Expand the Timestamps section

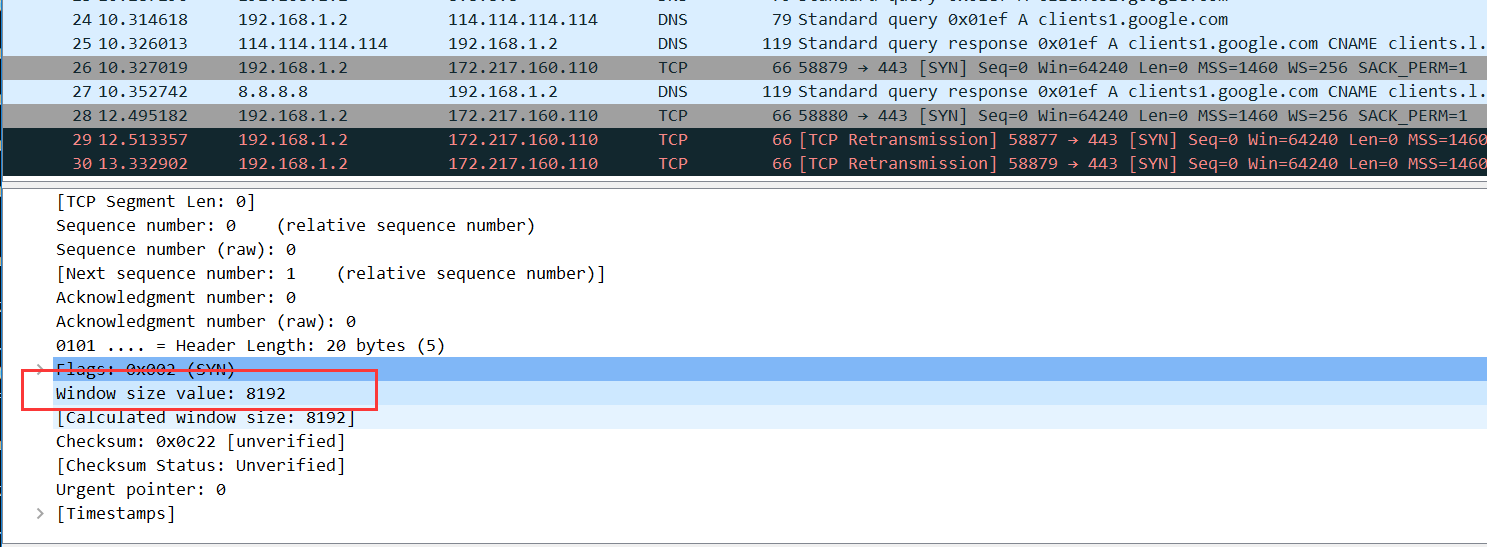click(x=40, y=514)
